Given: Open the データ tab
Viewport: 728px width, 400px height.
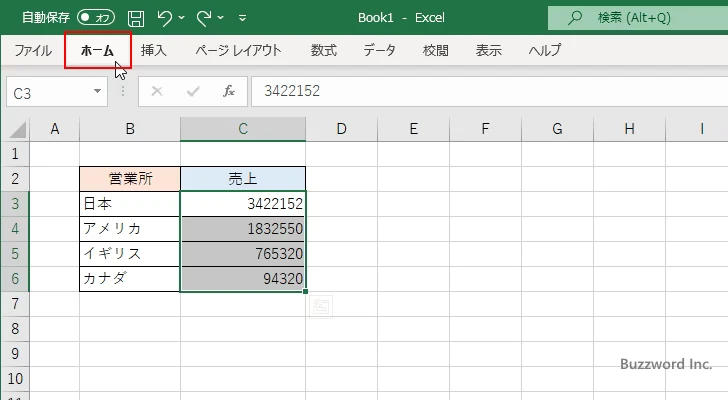Looking at the screenshot, I should [379, 50].
